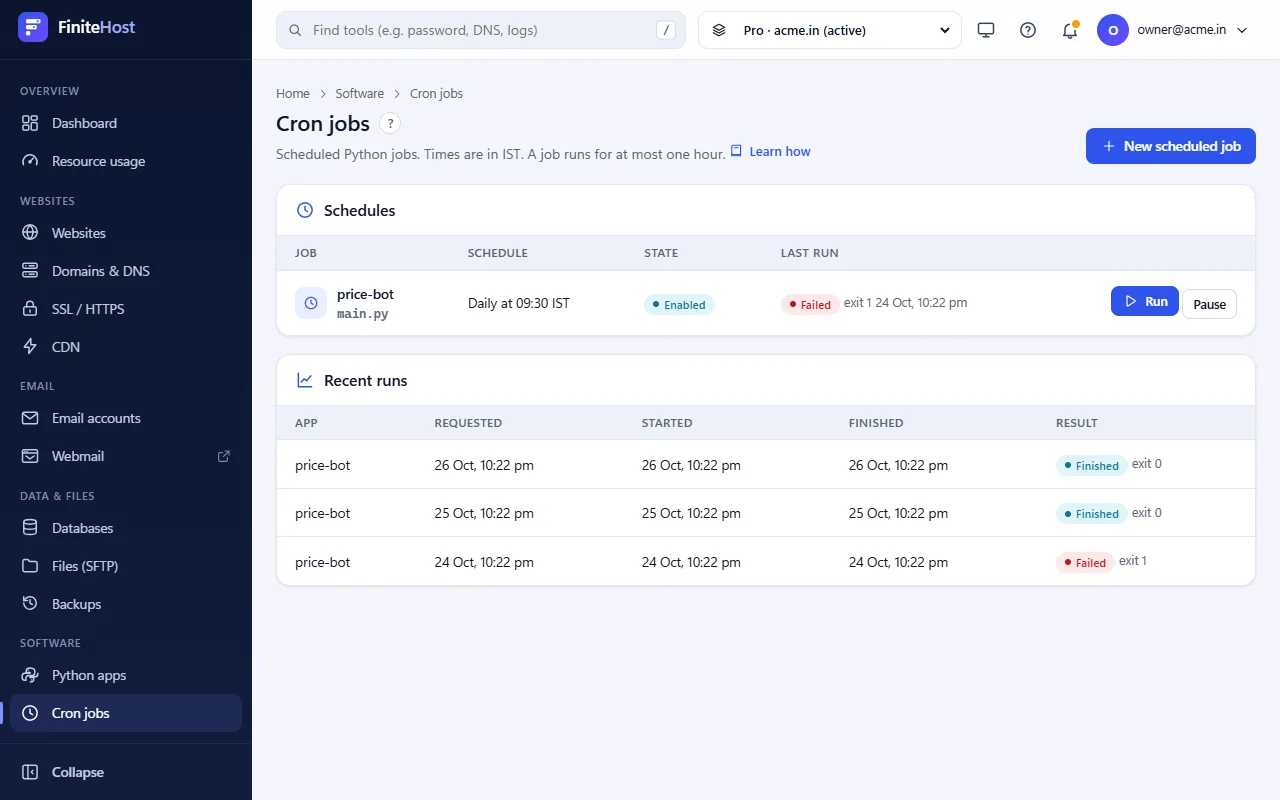Image resolution: width=1280 pixels, height=800 pixels.
Task: Open the owner@acme.in account menu
Action: (1173, 30)
